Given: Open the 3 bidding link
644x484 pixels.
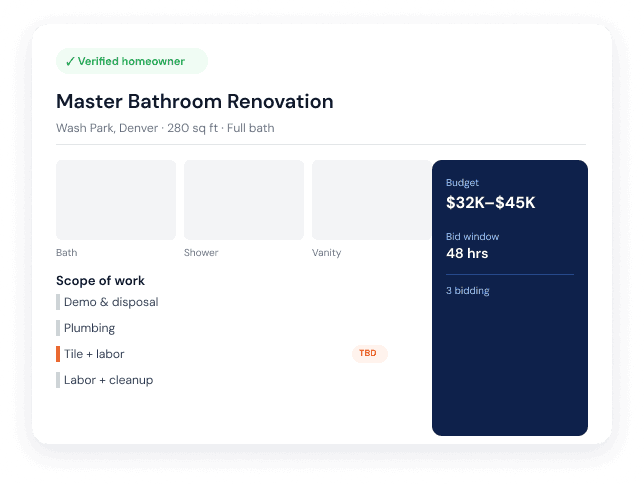Looking at the screenshot, I should 468,291.
